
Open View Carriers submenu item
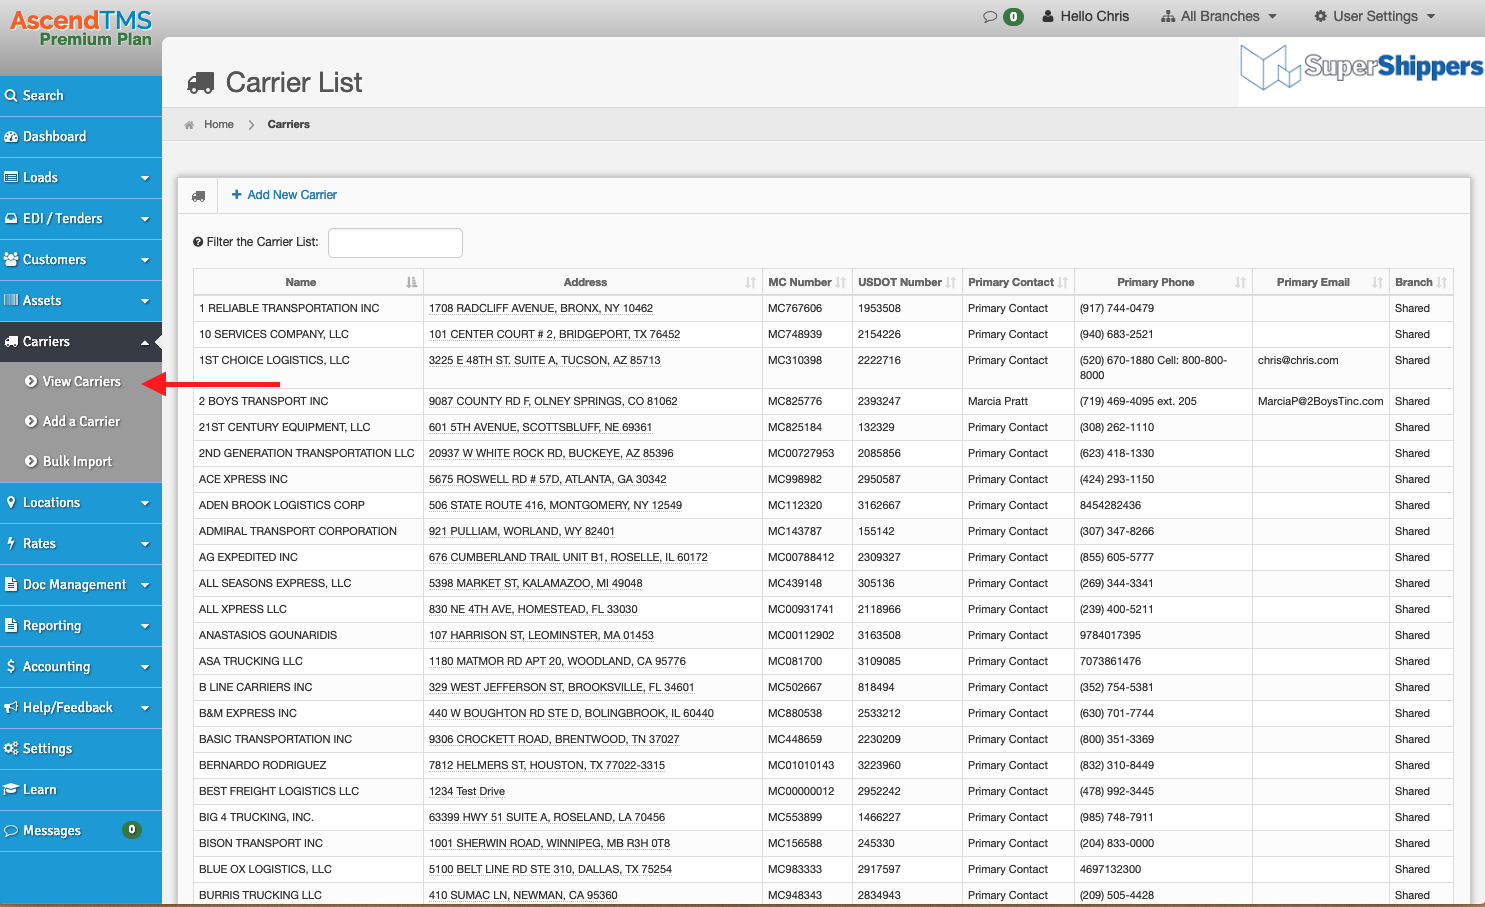click(81, 381)
